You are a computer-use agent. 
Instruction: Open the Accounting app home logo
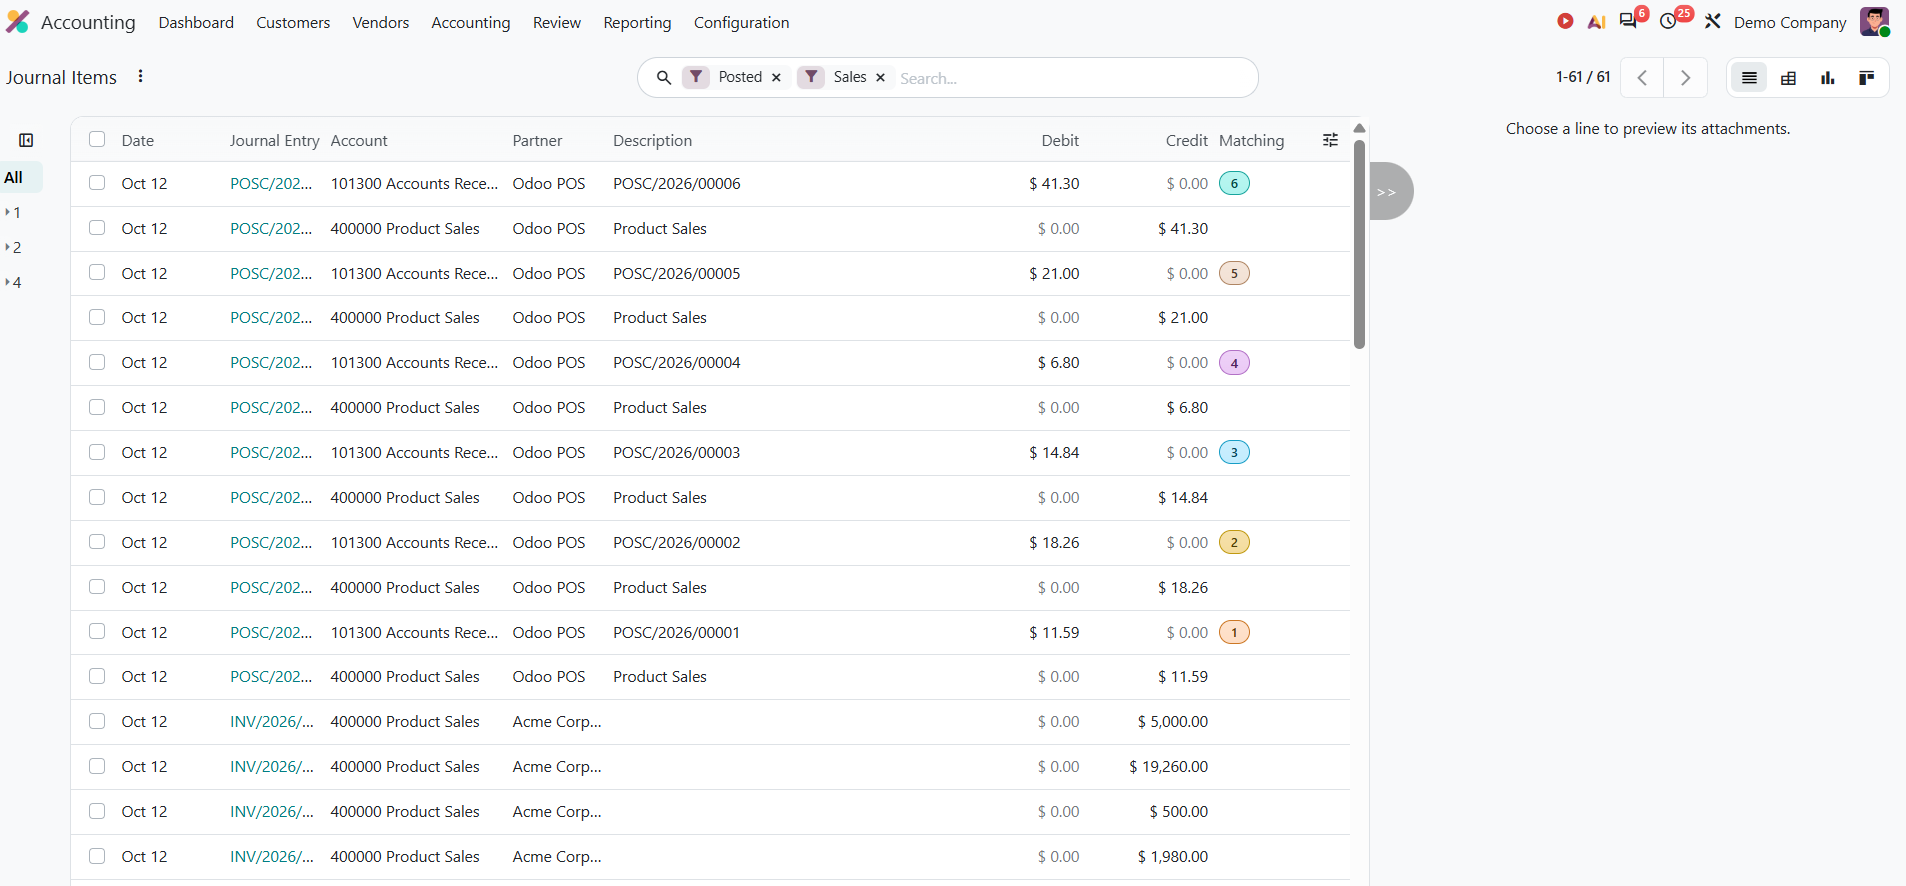18,22
